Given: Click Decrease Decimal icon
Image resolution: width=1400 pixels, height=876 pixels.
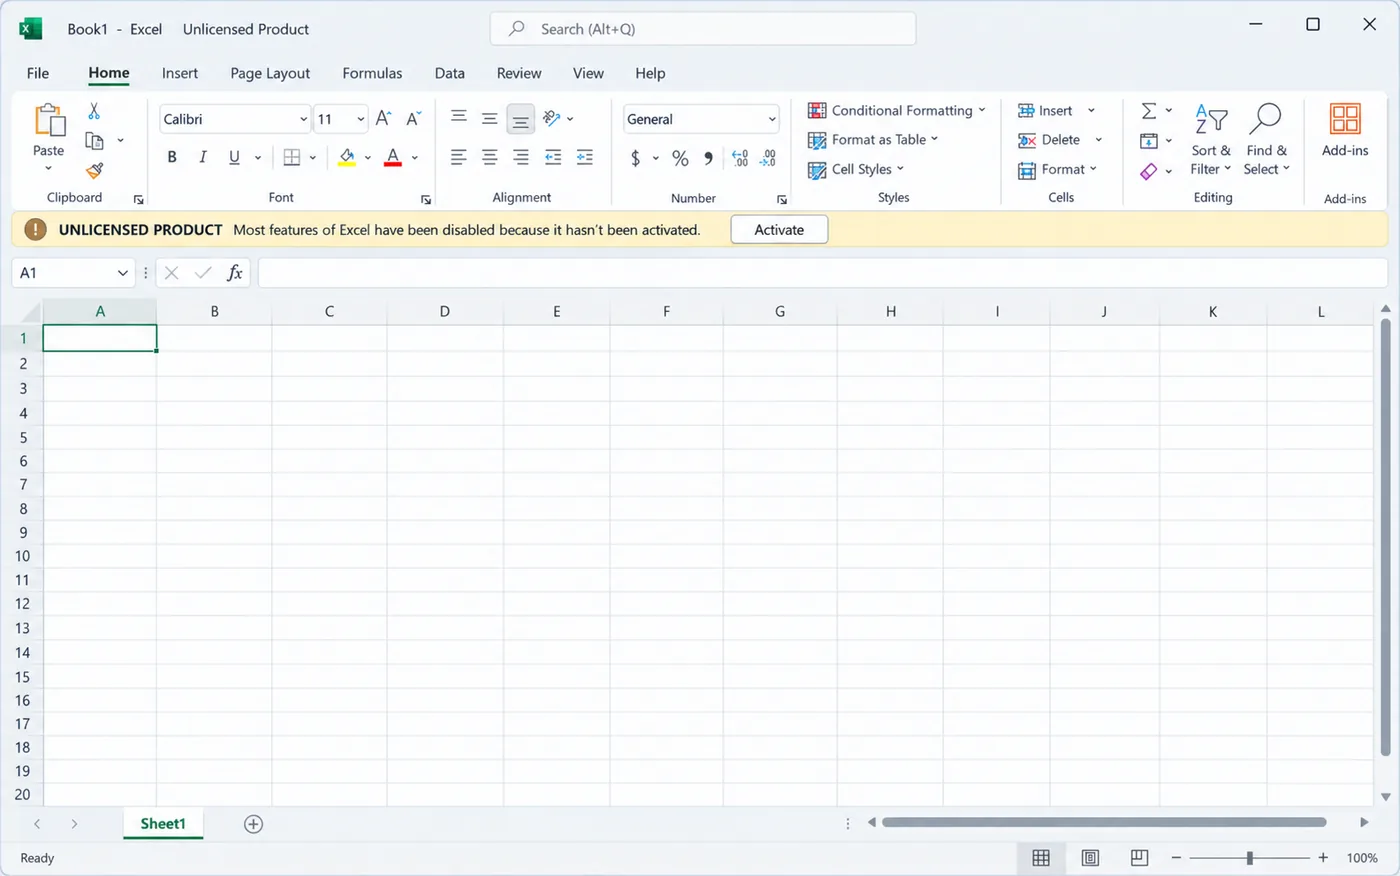Looking at the screenshot, I should (x=768, y=158).
